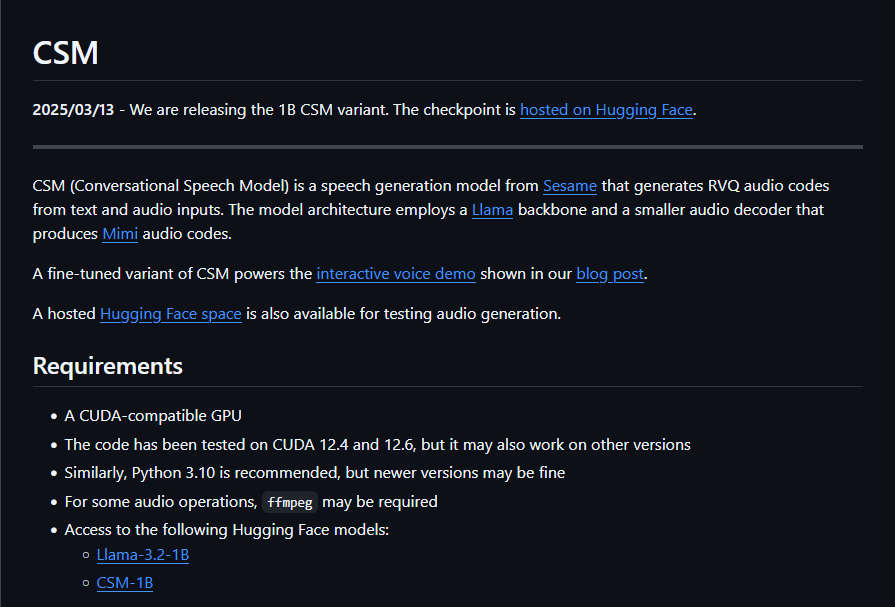Click the ffmpeg inline code snippet

289,502
